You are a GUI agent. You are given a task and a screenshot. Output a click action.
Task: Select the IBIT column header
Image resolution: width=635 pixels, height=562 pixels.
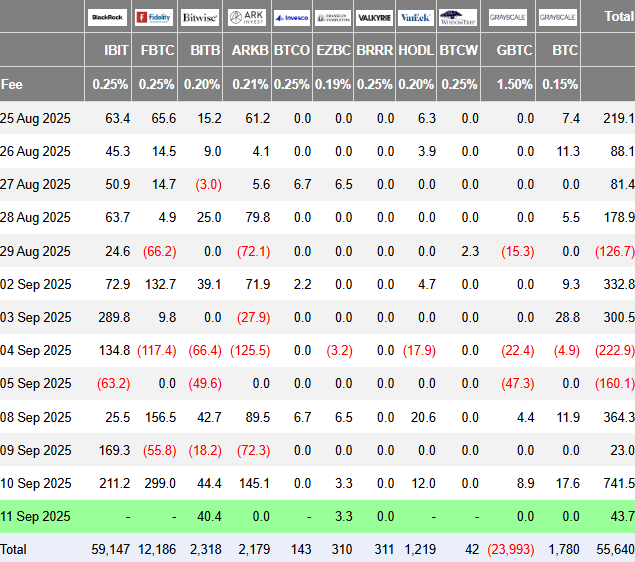click(x=116, y=49)
